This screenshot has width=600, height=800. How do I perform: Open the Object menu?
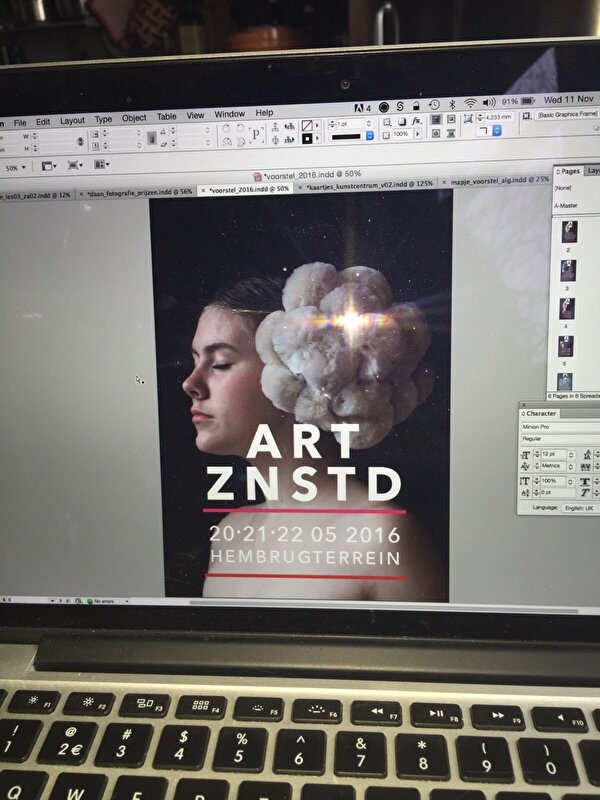point(134,118)
